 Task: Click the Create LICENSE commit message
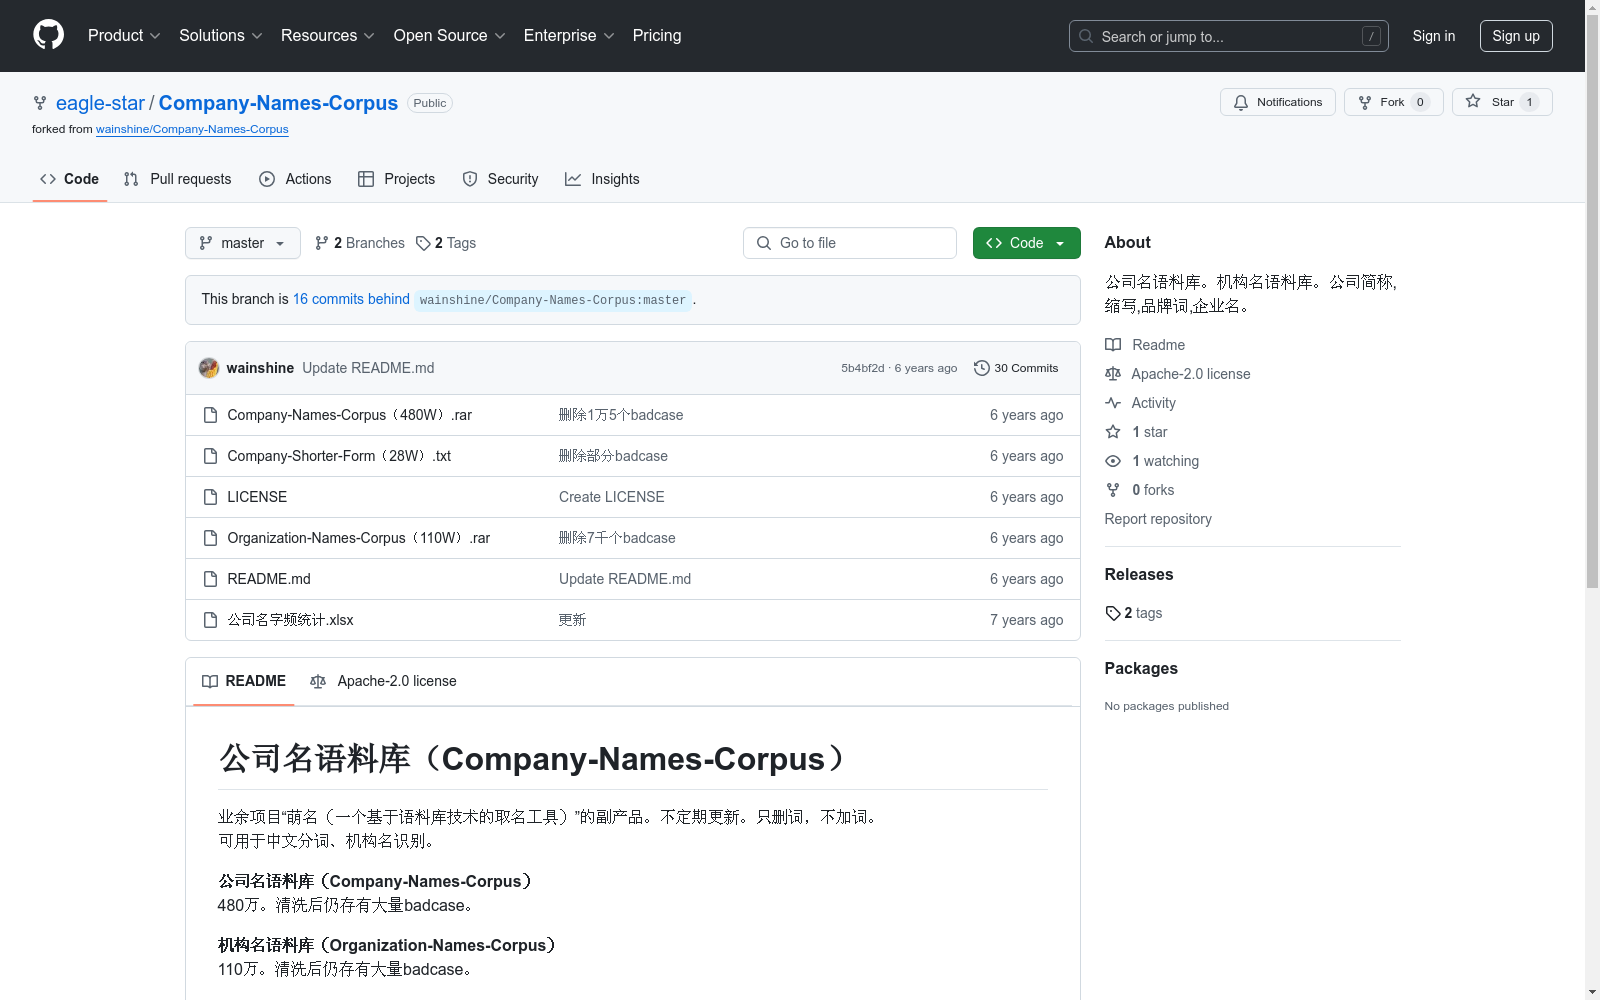point(612,497)
